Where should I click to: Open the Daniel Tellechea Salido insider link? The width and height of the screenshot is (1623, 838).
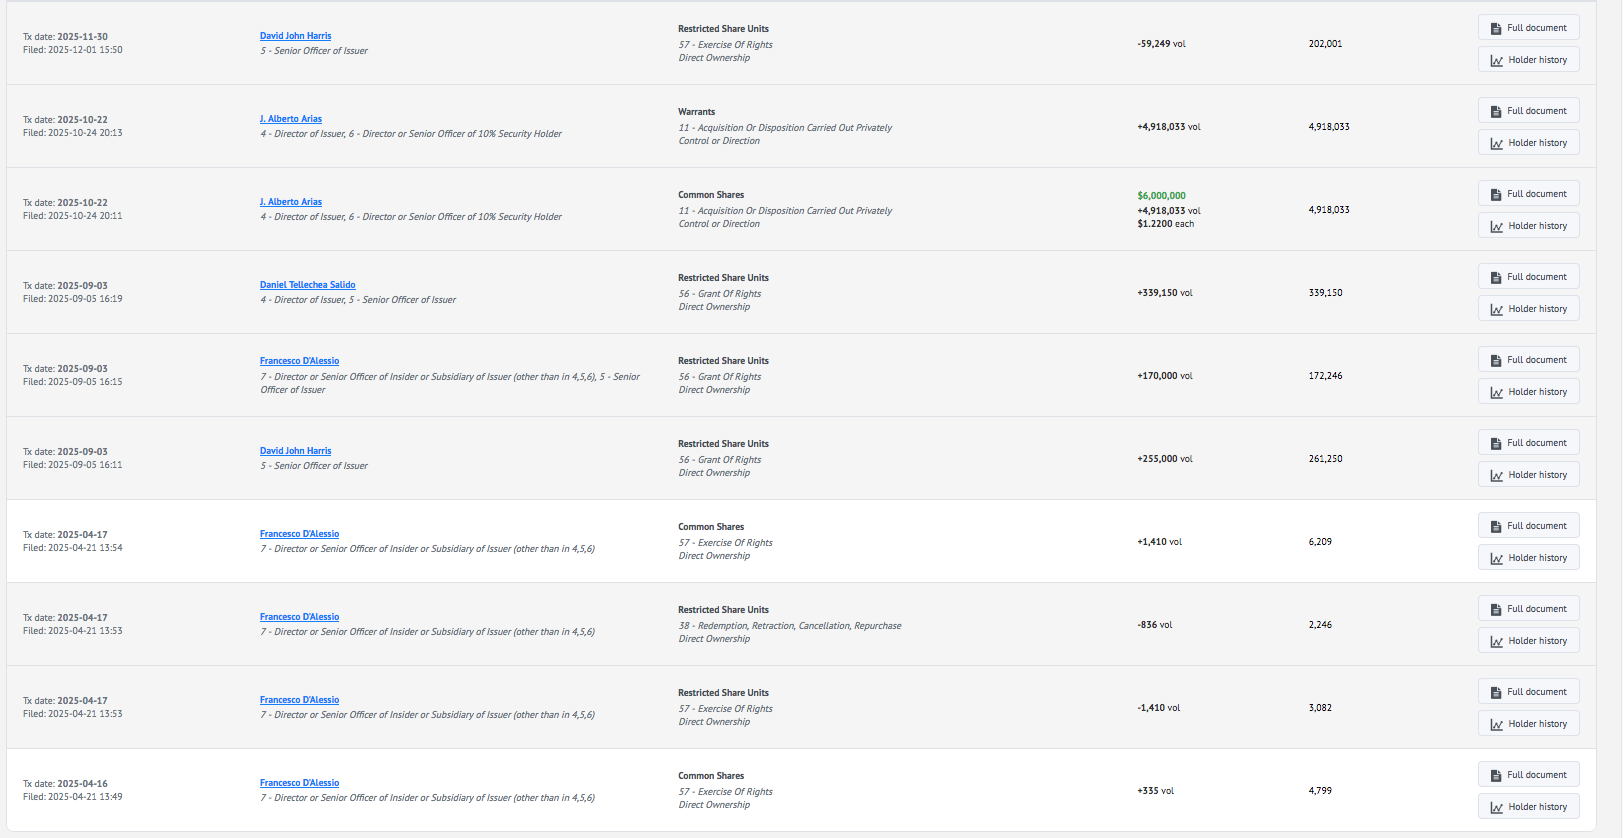pos(307,285)
